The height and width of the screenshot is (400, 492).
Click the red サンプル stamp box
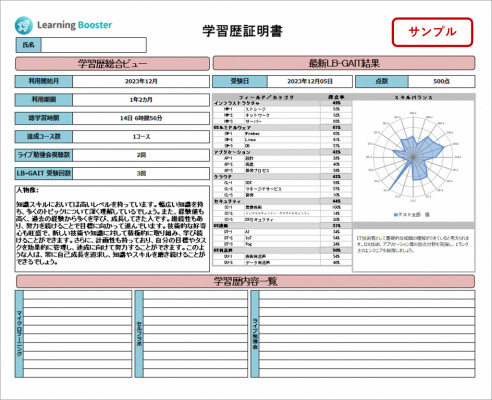coord(432,32)
